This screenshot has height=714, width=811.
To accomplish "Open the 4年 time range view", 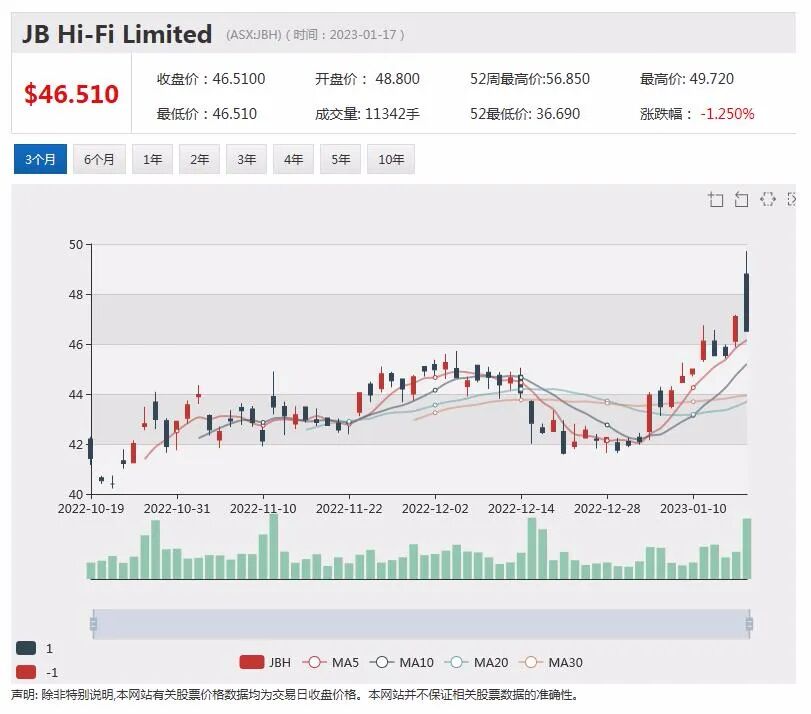I will pyautogui.click(x=293, y=159).
